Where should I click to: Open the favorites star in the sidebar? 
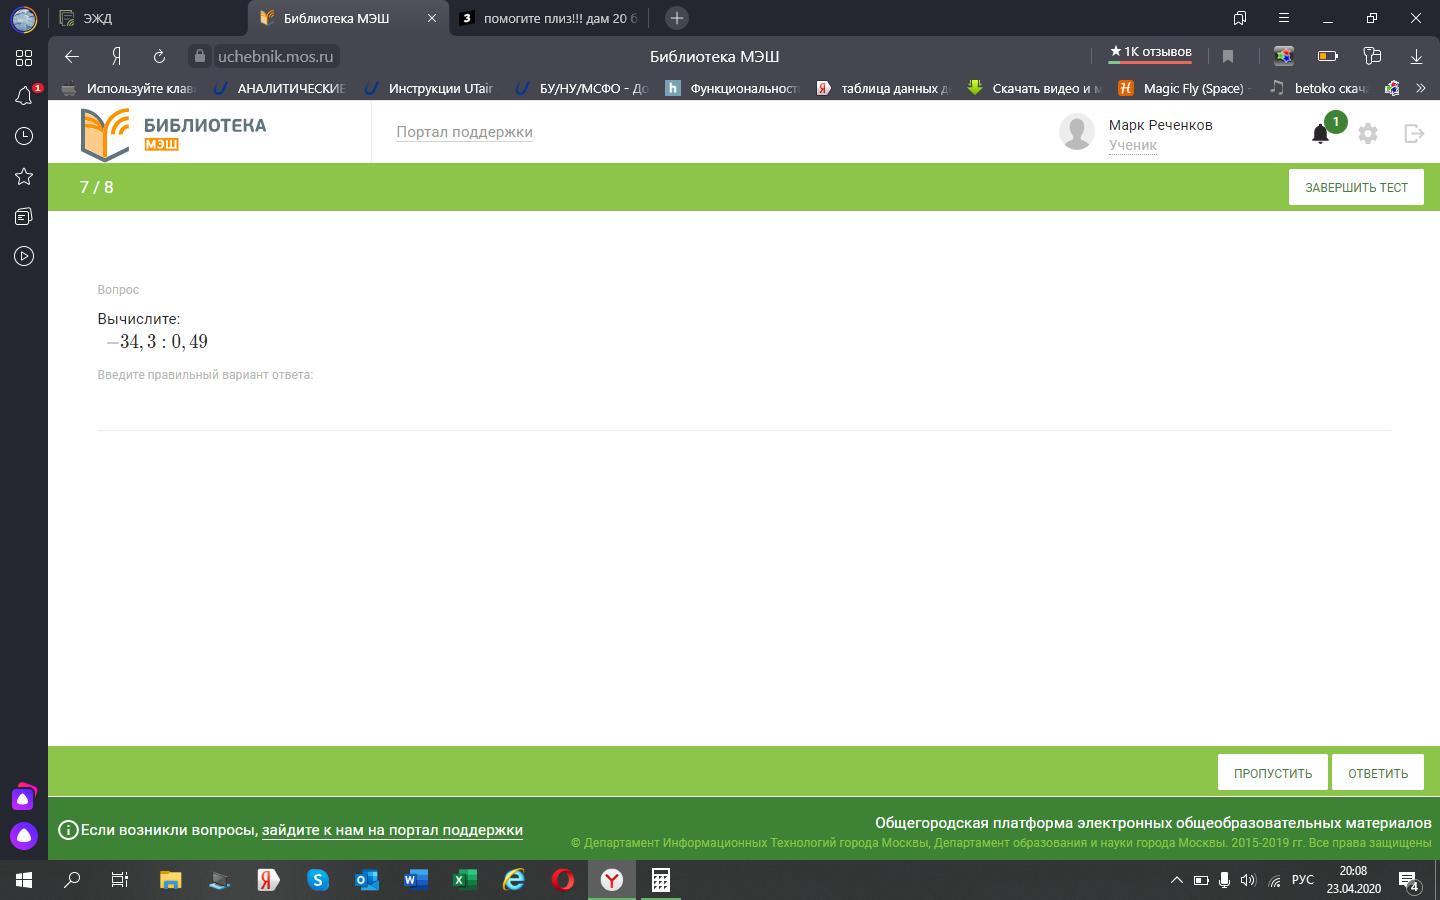(x=24, y=176)
